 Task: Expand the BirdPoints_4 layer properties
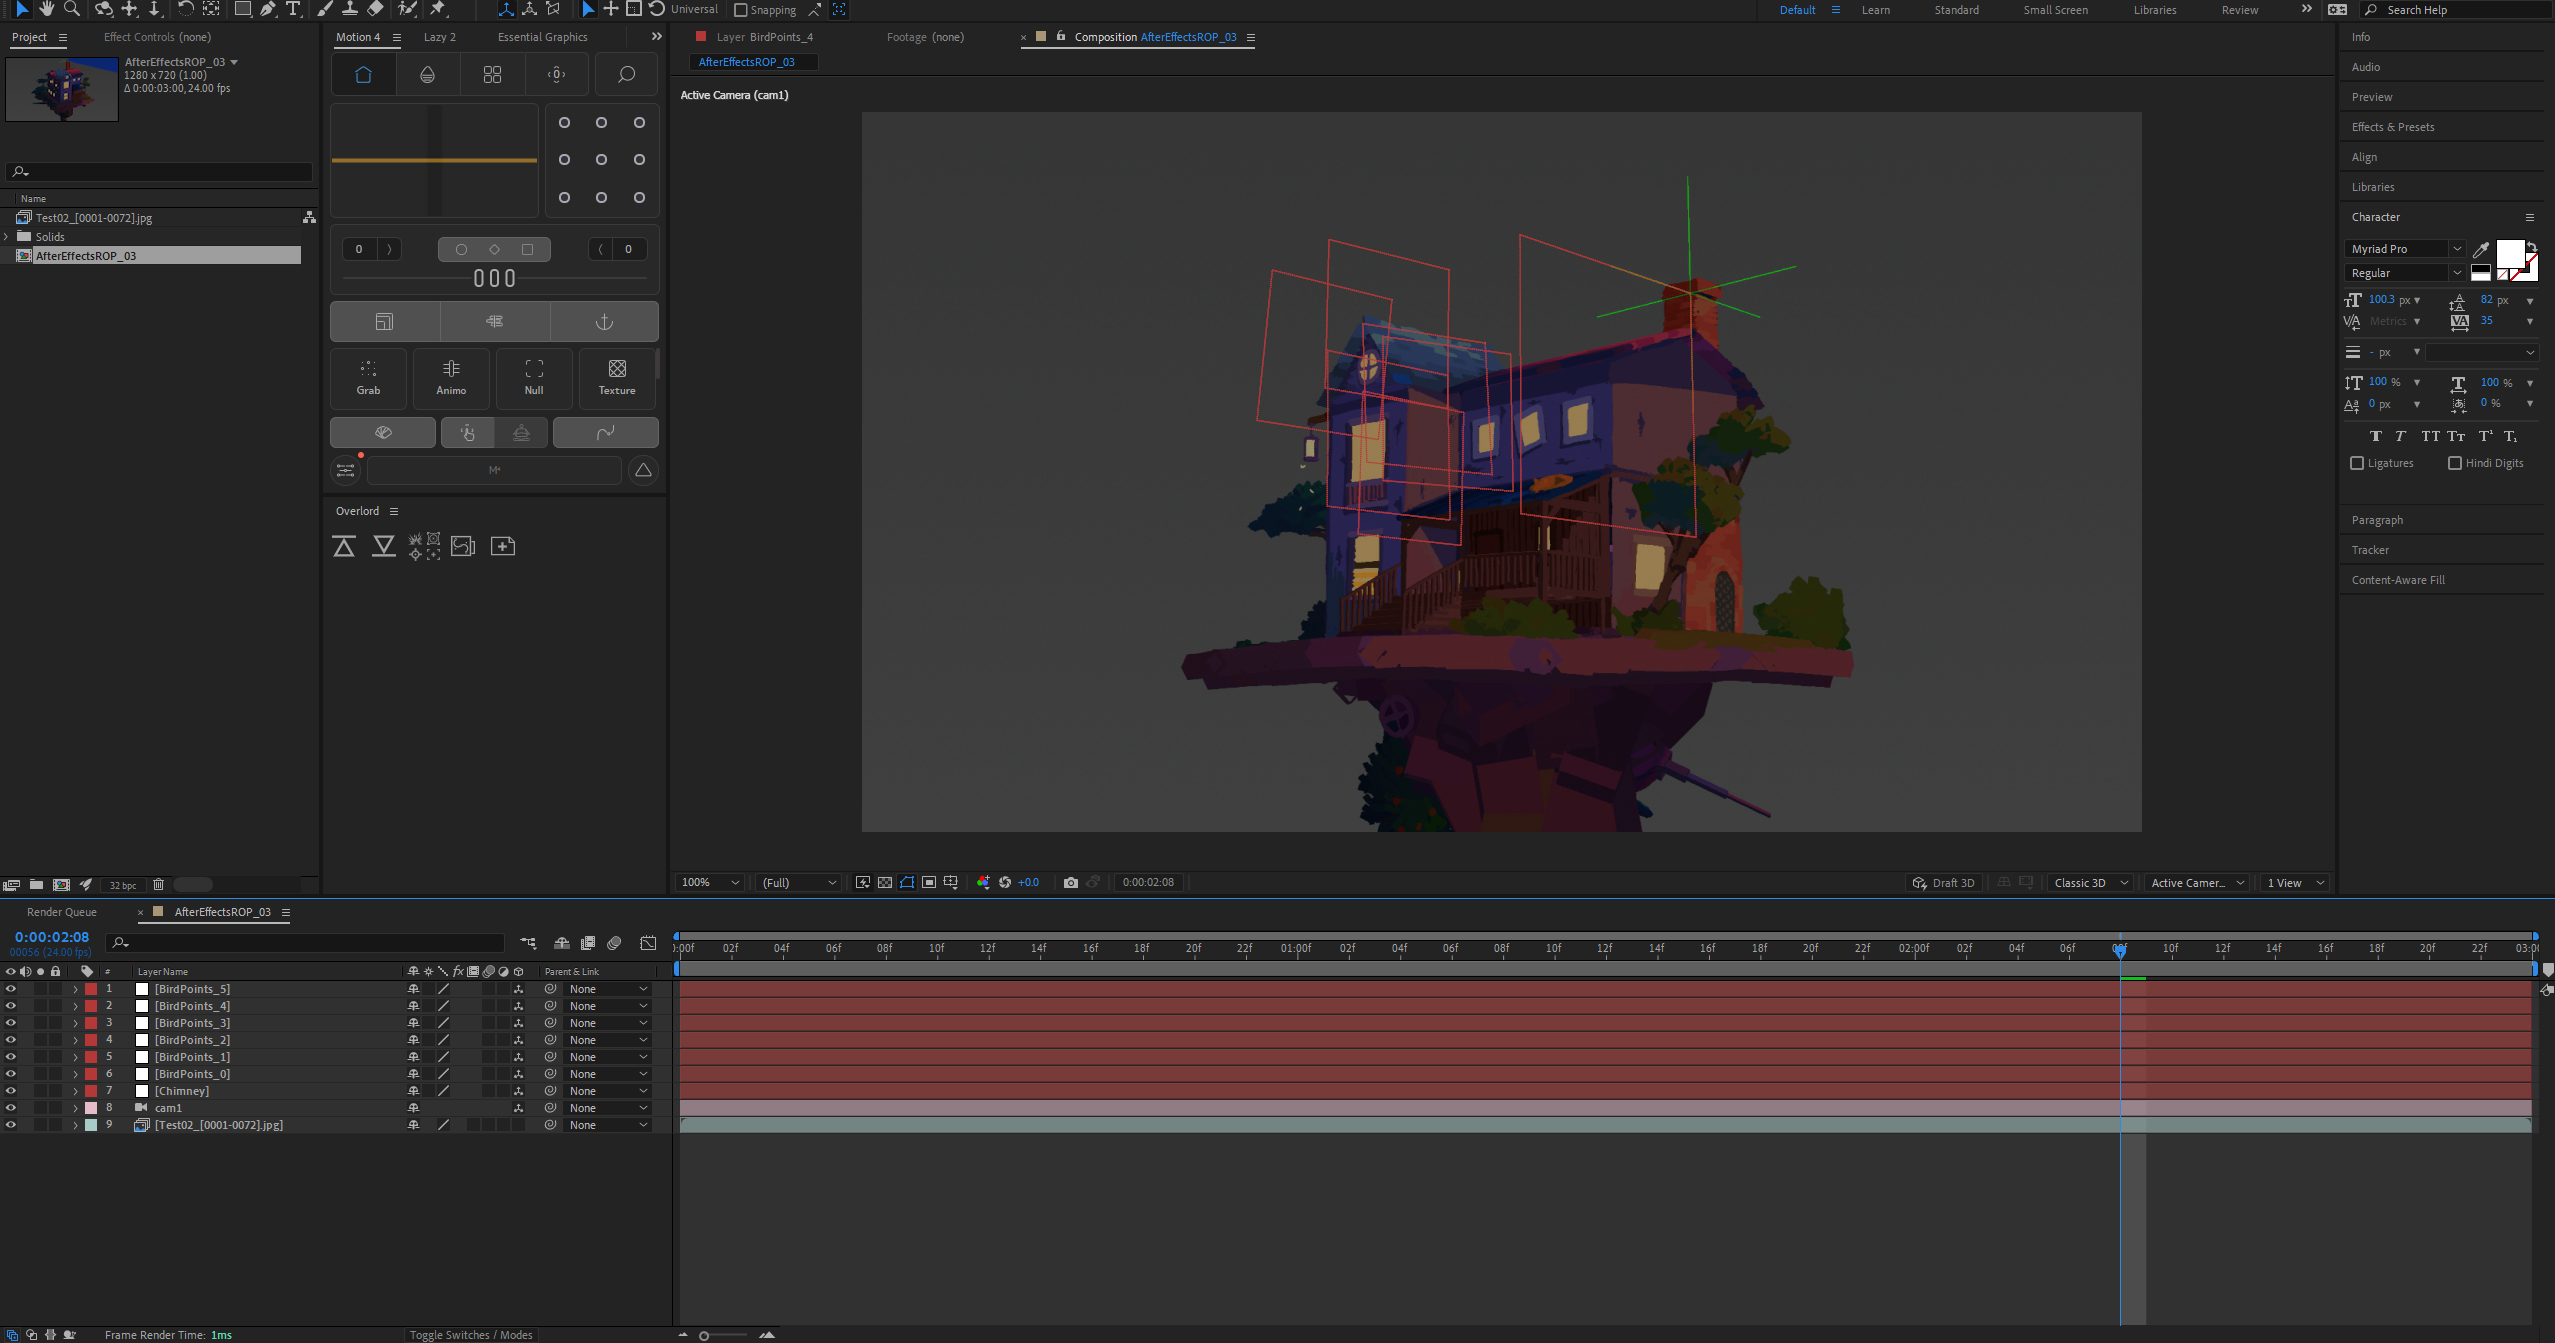click(75, 1006)
